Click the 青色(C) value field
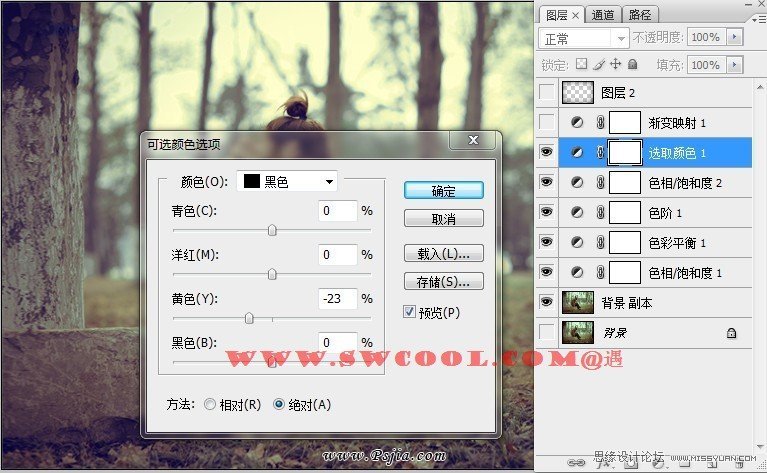 [338, 211]
